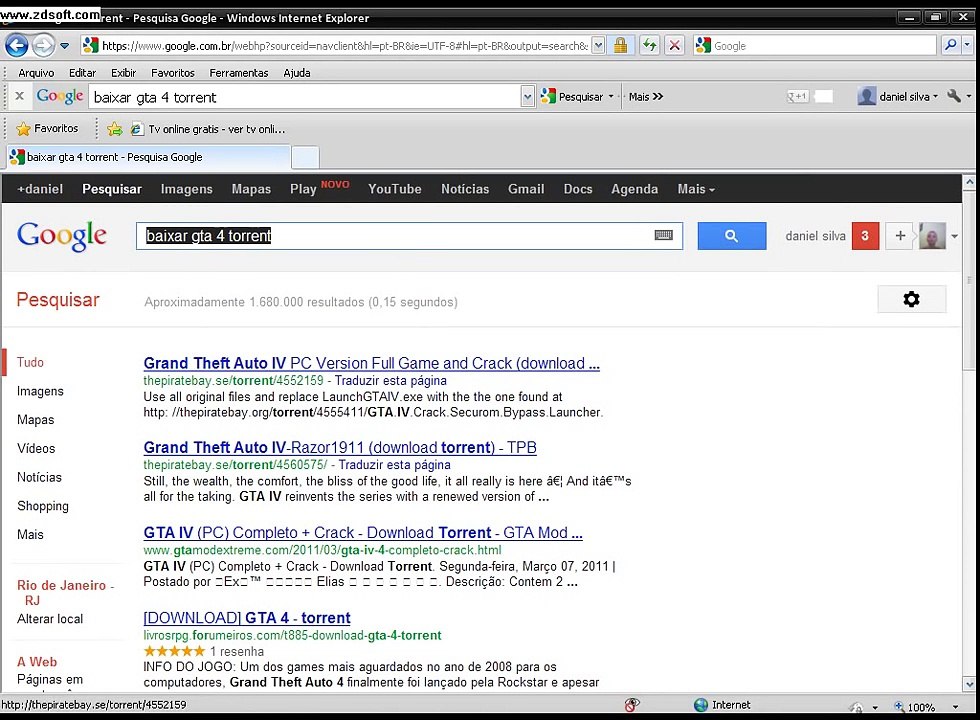The width and height of the screenshot is (980, 720).
Task: Open Agenda from the Google bar
Action: pos(634,189)
